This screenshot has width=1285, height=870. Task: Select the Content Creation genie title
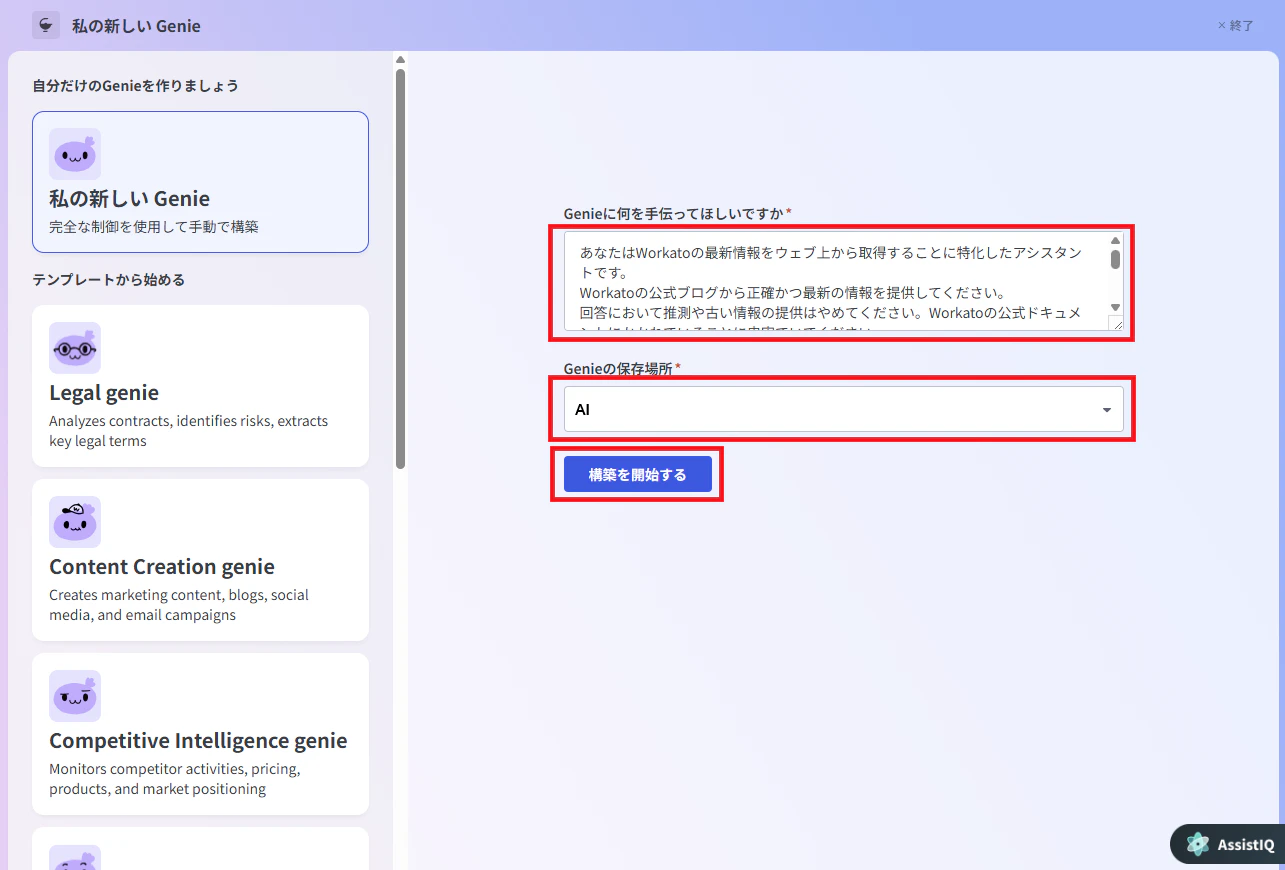tap(162, 567)
